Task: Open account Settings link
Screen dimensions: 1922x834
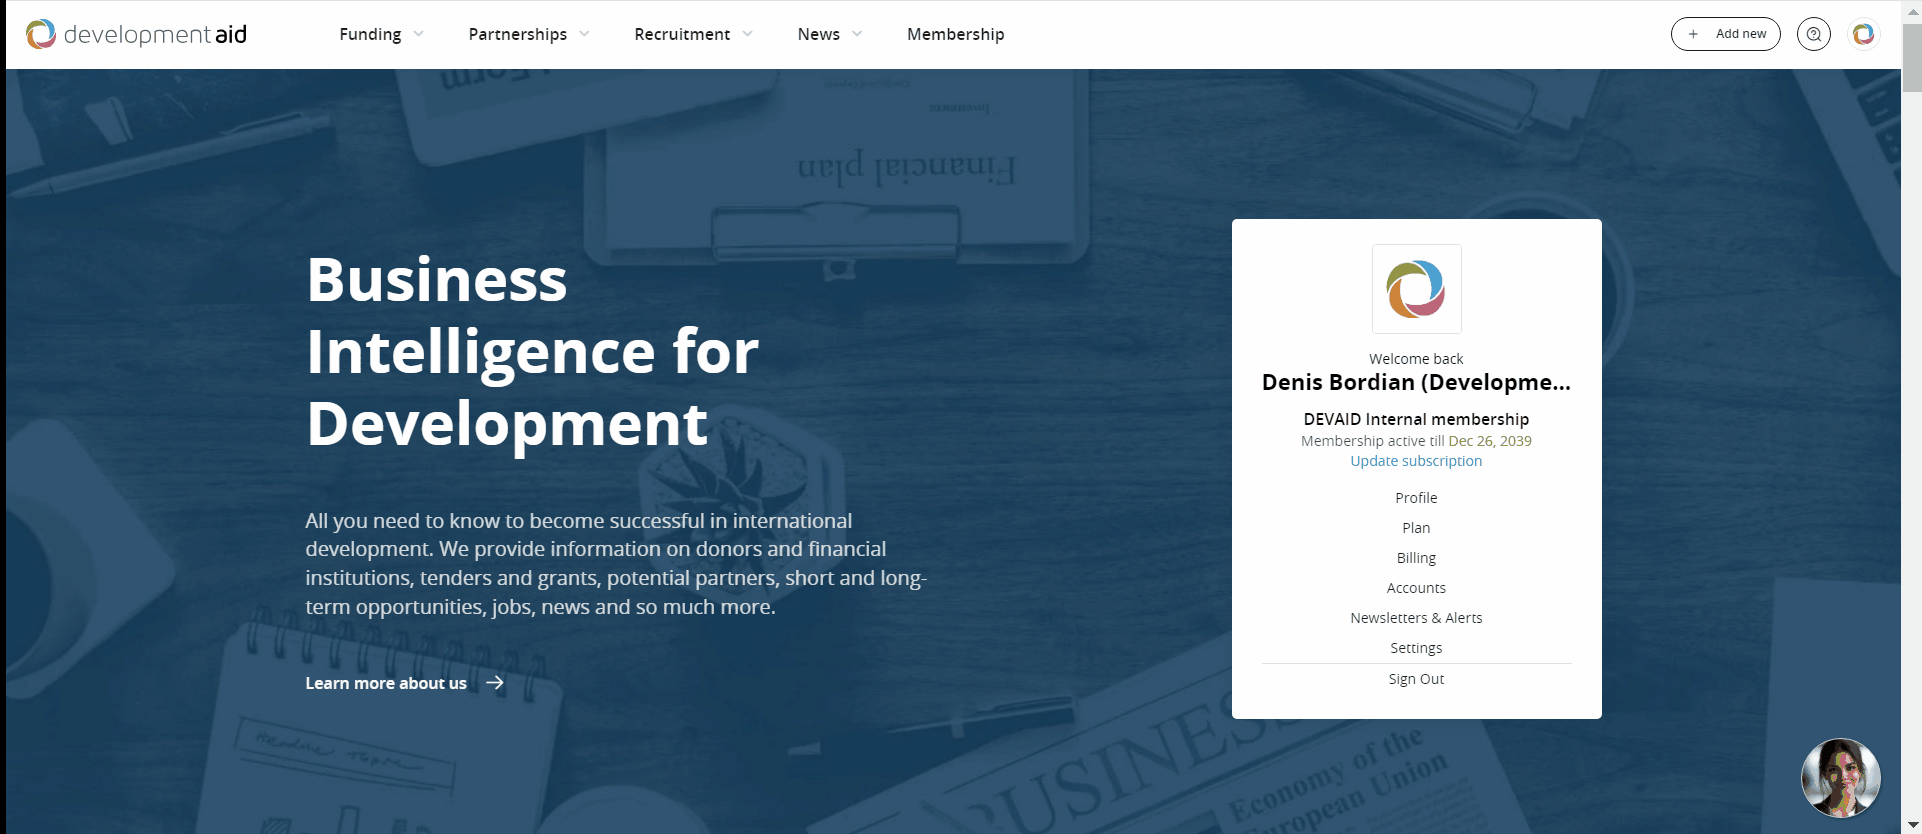Action: pos(1416,648)
